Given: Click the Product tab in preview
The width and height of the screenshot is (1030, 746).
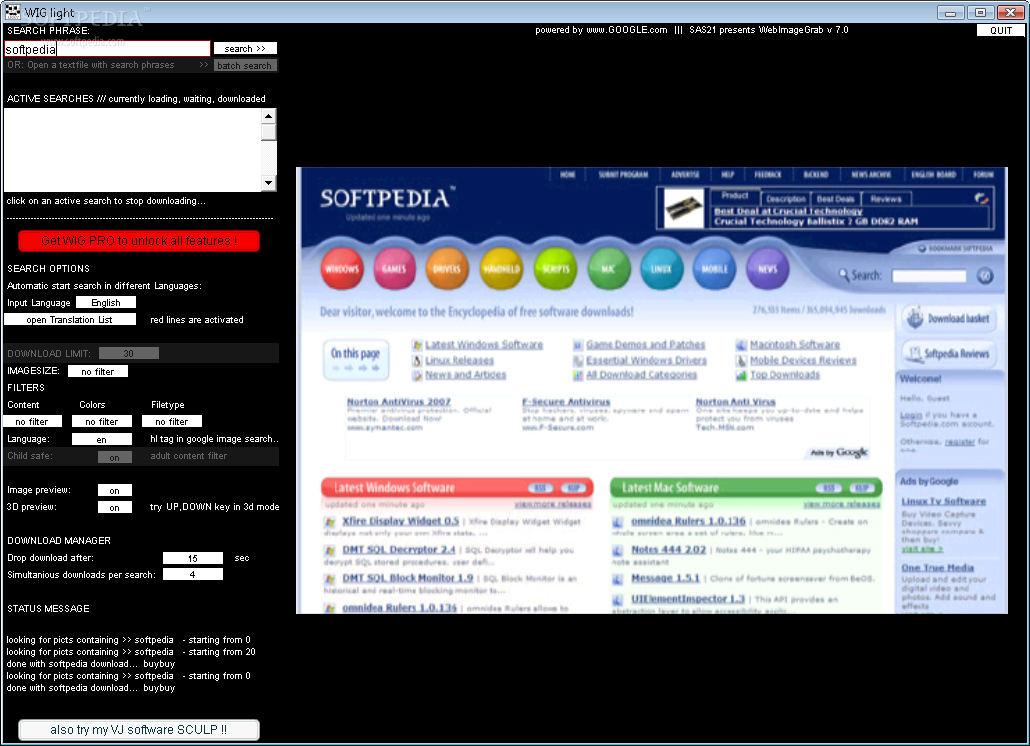Looking at the screenshot, I should click(x=734, y=196).
